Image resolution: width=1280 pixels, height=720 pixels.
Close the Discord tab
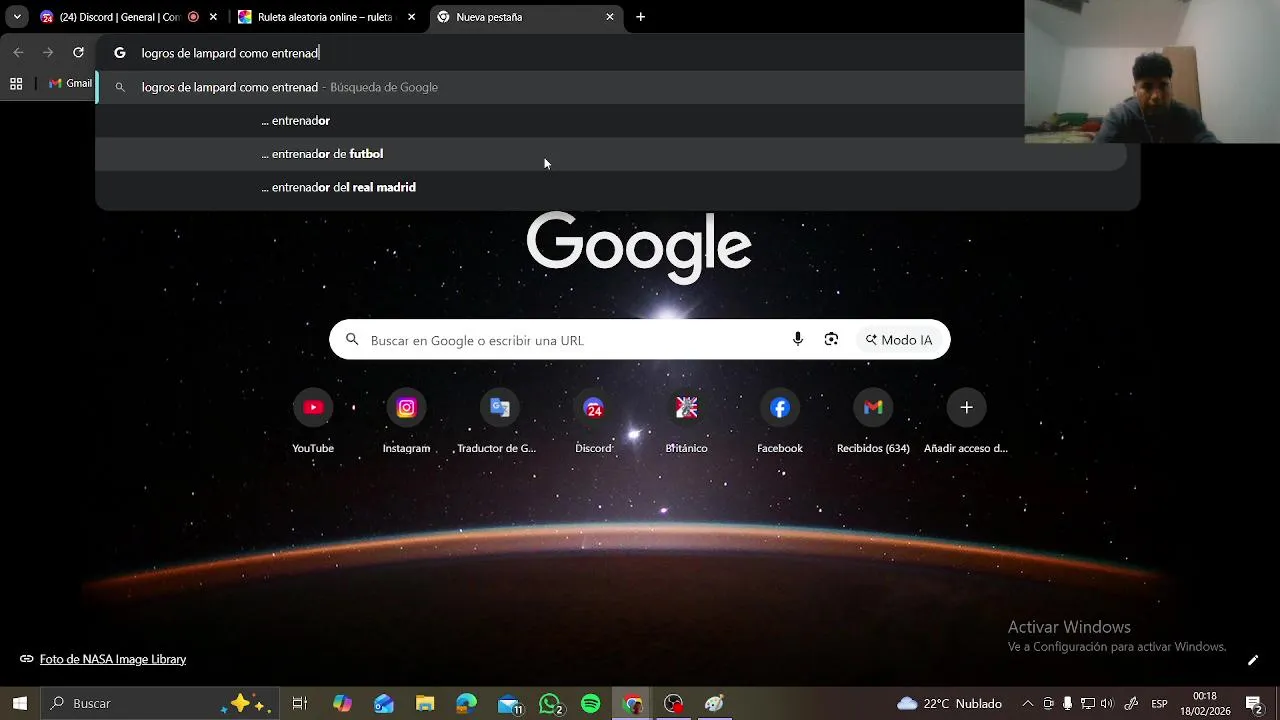(213, 17)
